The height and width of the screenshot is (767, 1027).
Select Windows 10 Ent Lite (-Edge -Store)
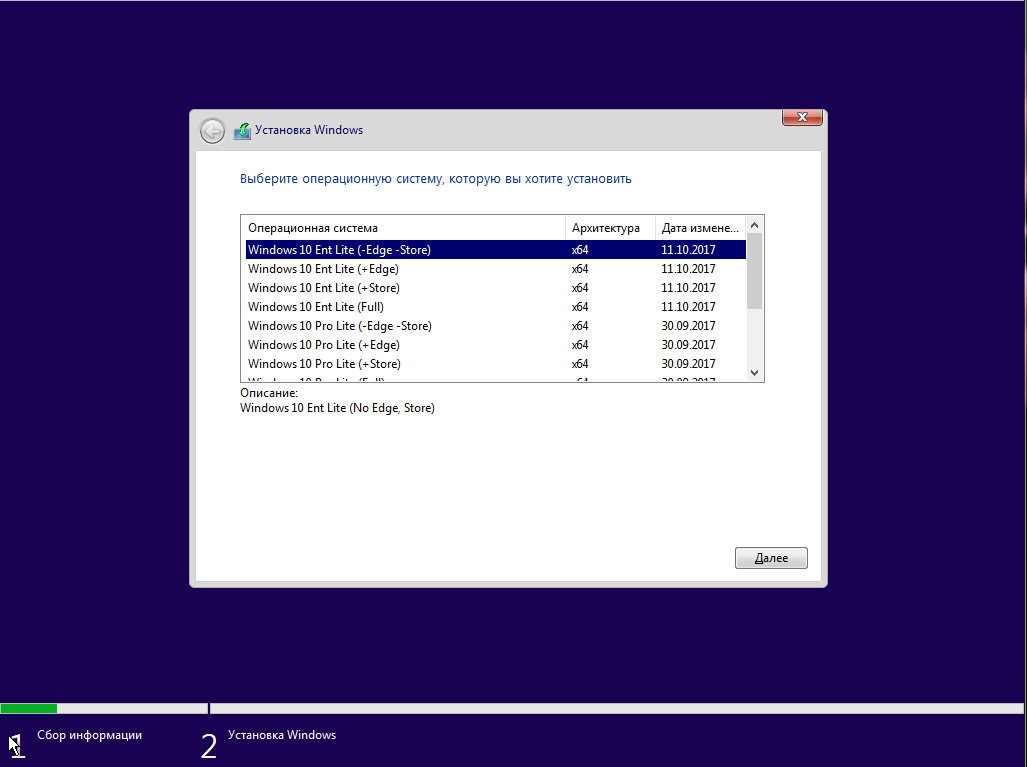(495, 250)
